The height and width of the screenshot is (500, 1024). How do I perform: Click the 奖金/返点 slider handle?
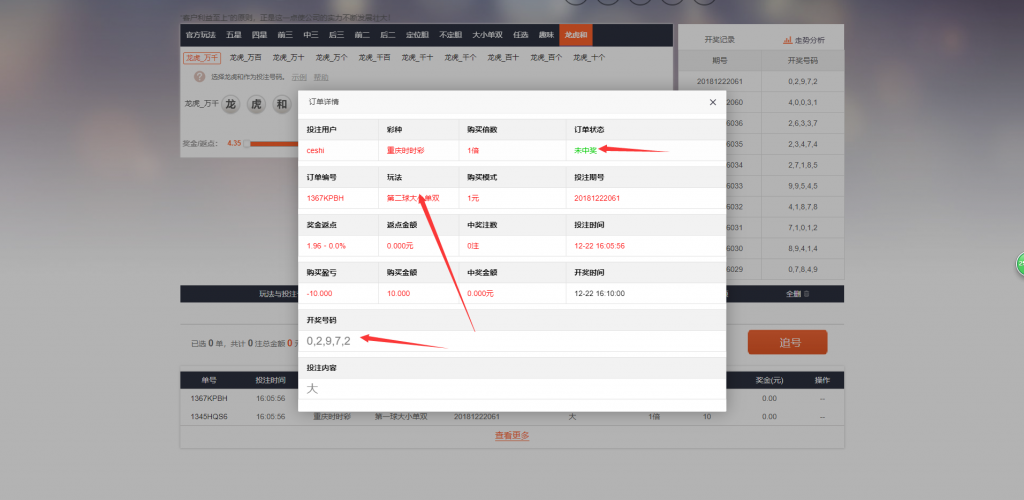(x=247, y=144)
